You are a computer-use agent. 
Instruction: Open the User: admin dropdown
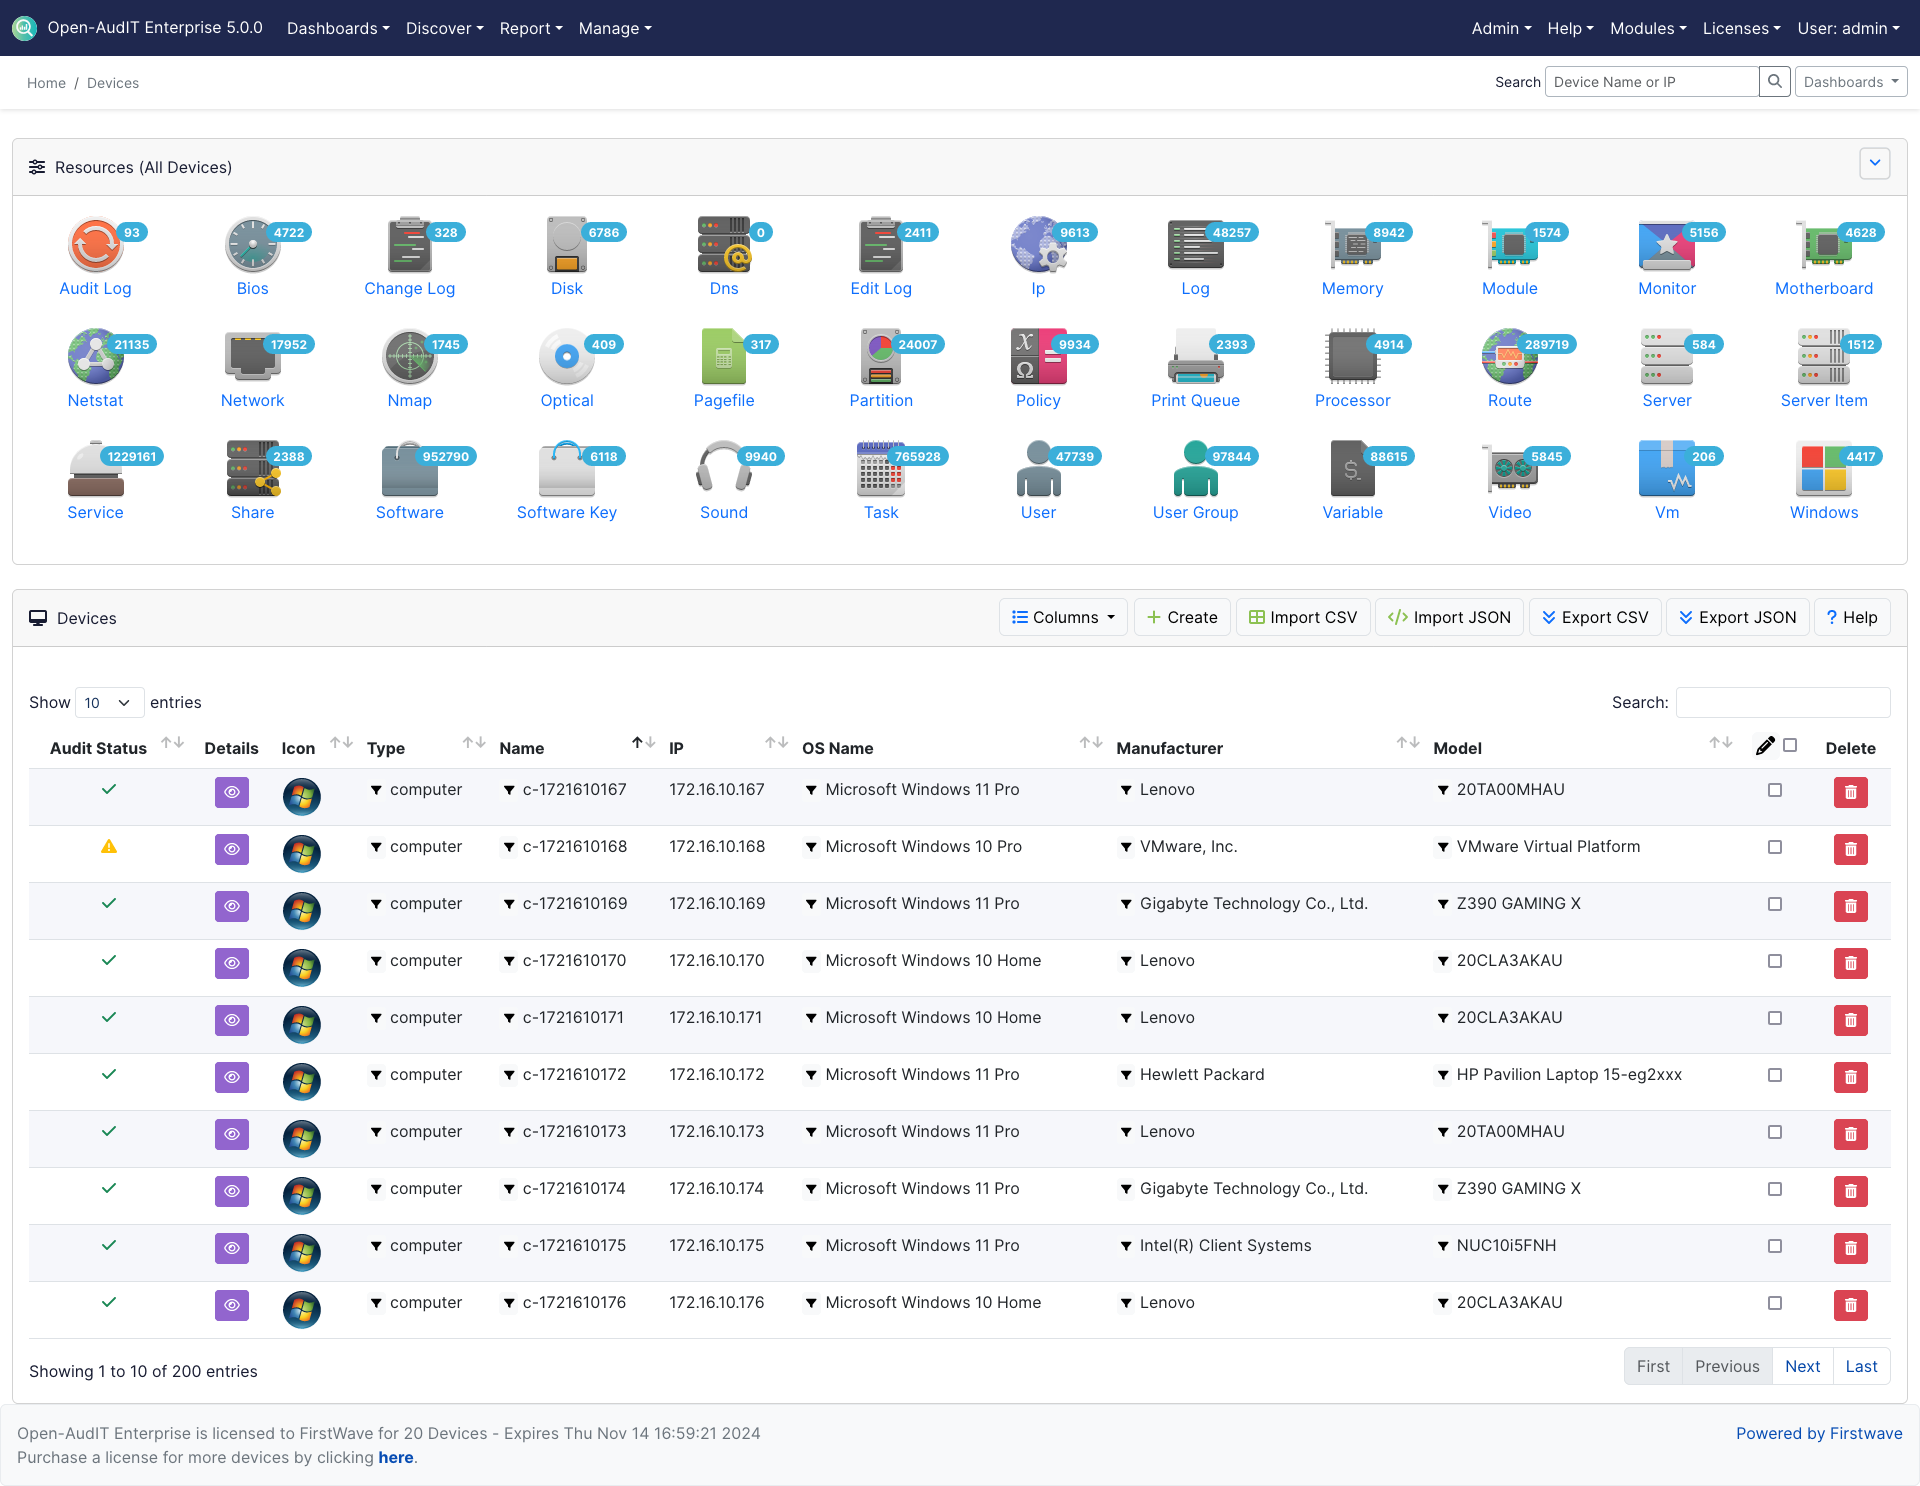[x=1848, y=28]
